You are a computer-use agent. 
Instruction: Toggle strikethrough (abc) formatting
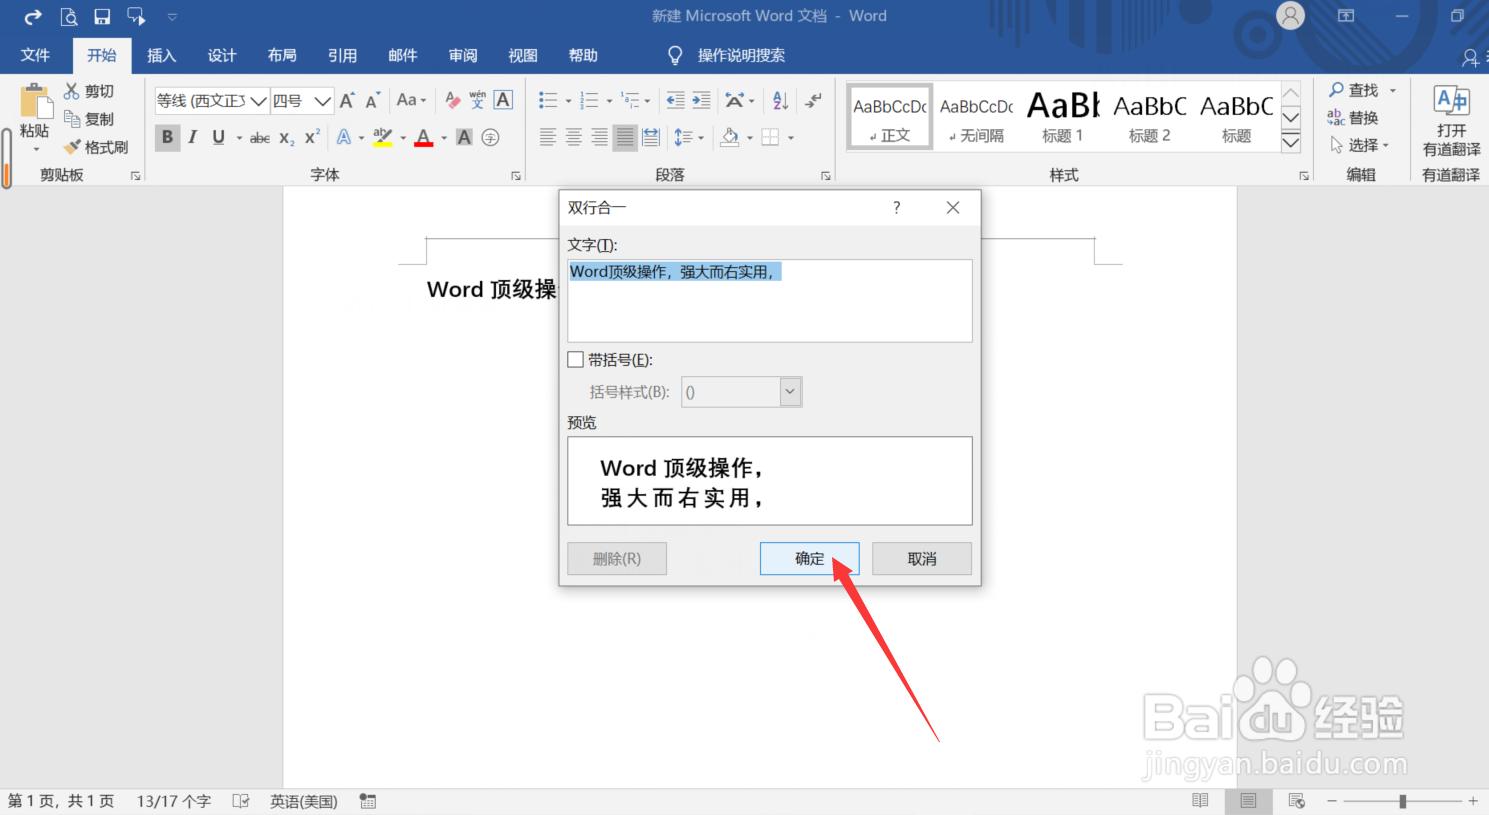tap(260, 138)
